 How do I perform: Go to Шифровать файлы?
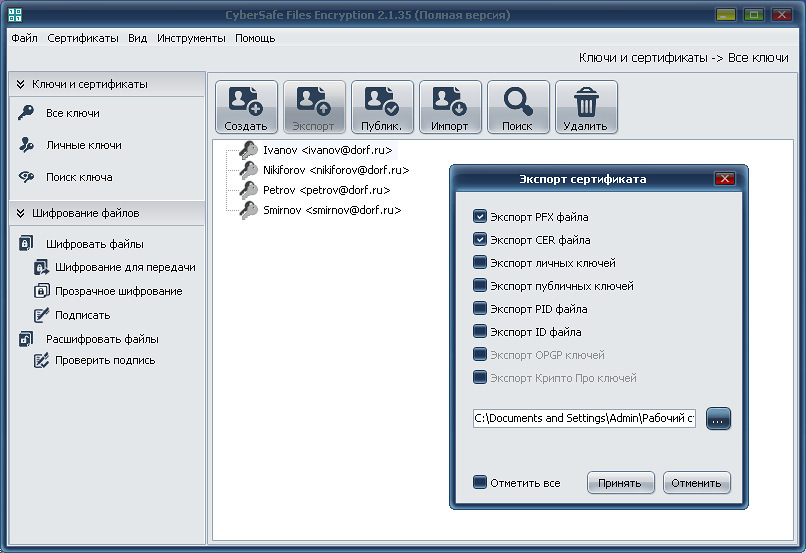pos(95,244)
